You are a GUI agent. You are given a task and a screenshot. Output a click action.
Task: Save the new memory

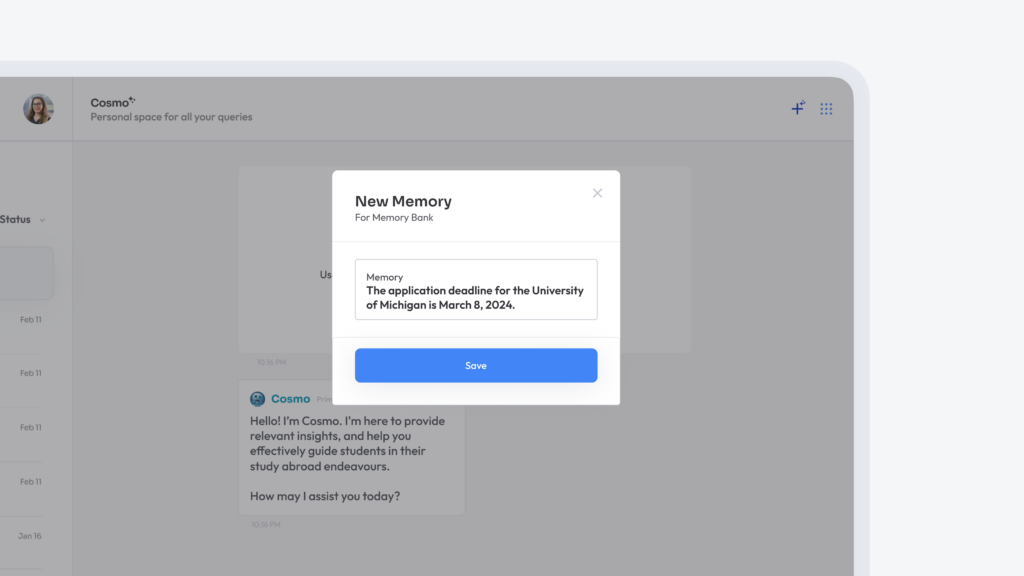tap(475, 365)
